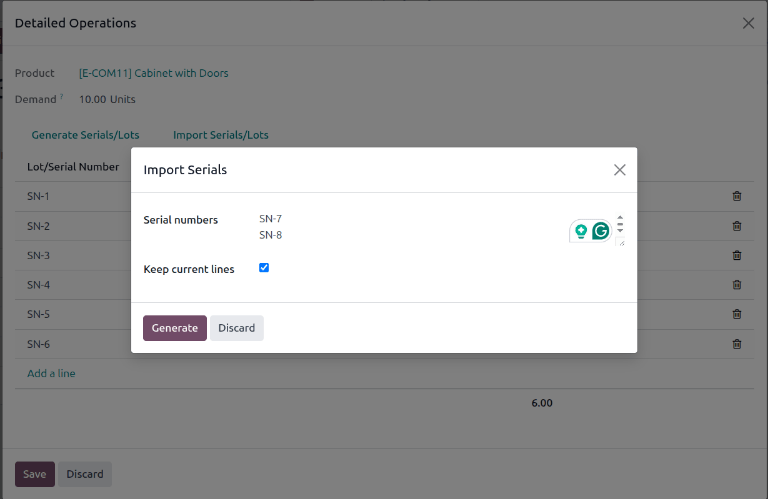Screen dimensions: 768x499
Task: Open the Grammarly G icon in textarea
Action: (x=600, y=231)
